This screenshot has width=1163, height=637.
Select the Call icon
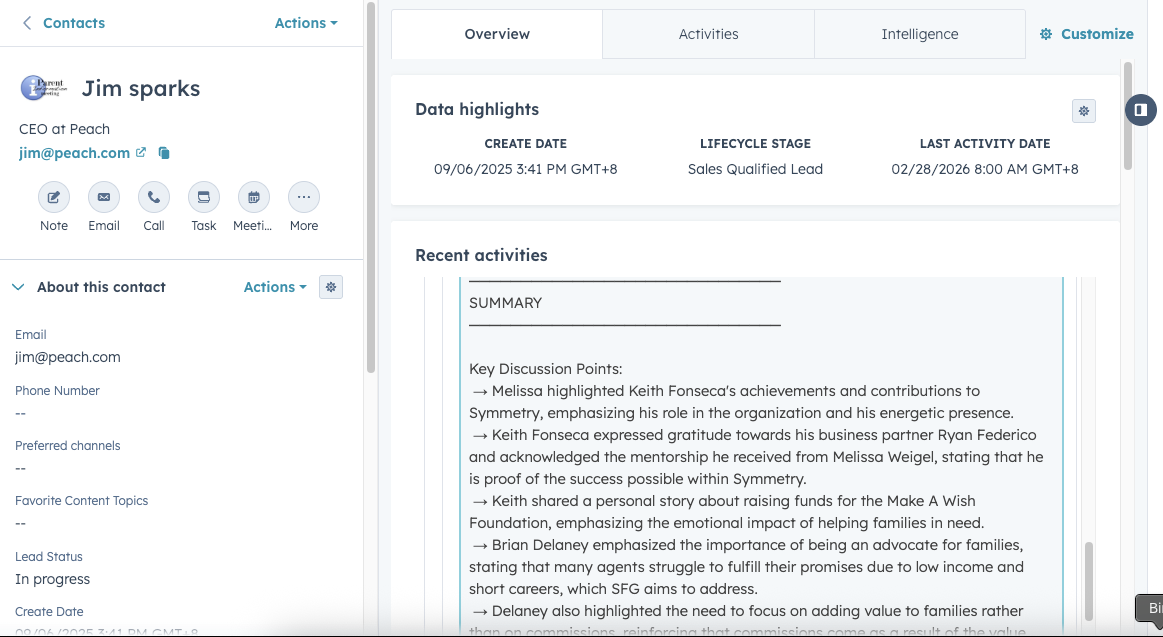coord(153,197)
